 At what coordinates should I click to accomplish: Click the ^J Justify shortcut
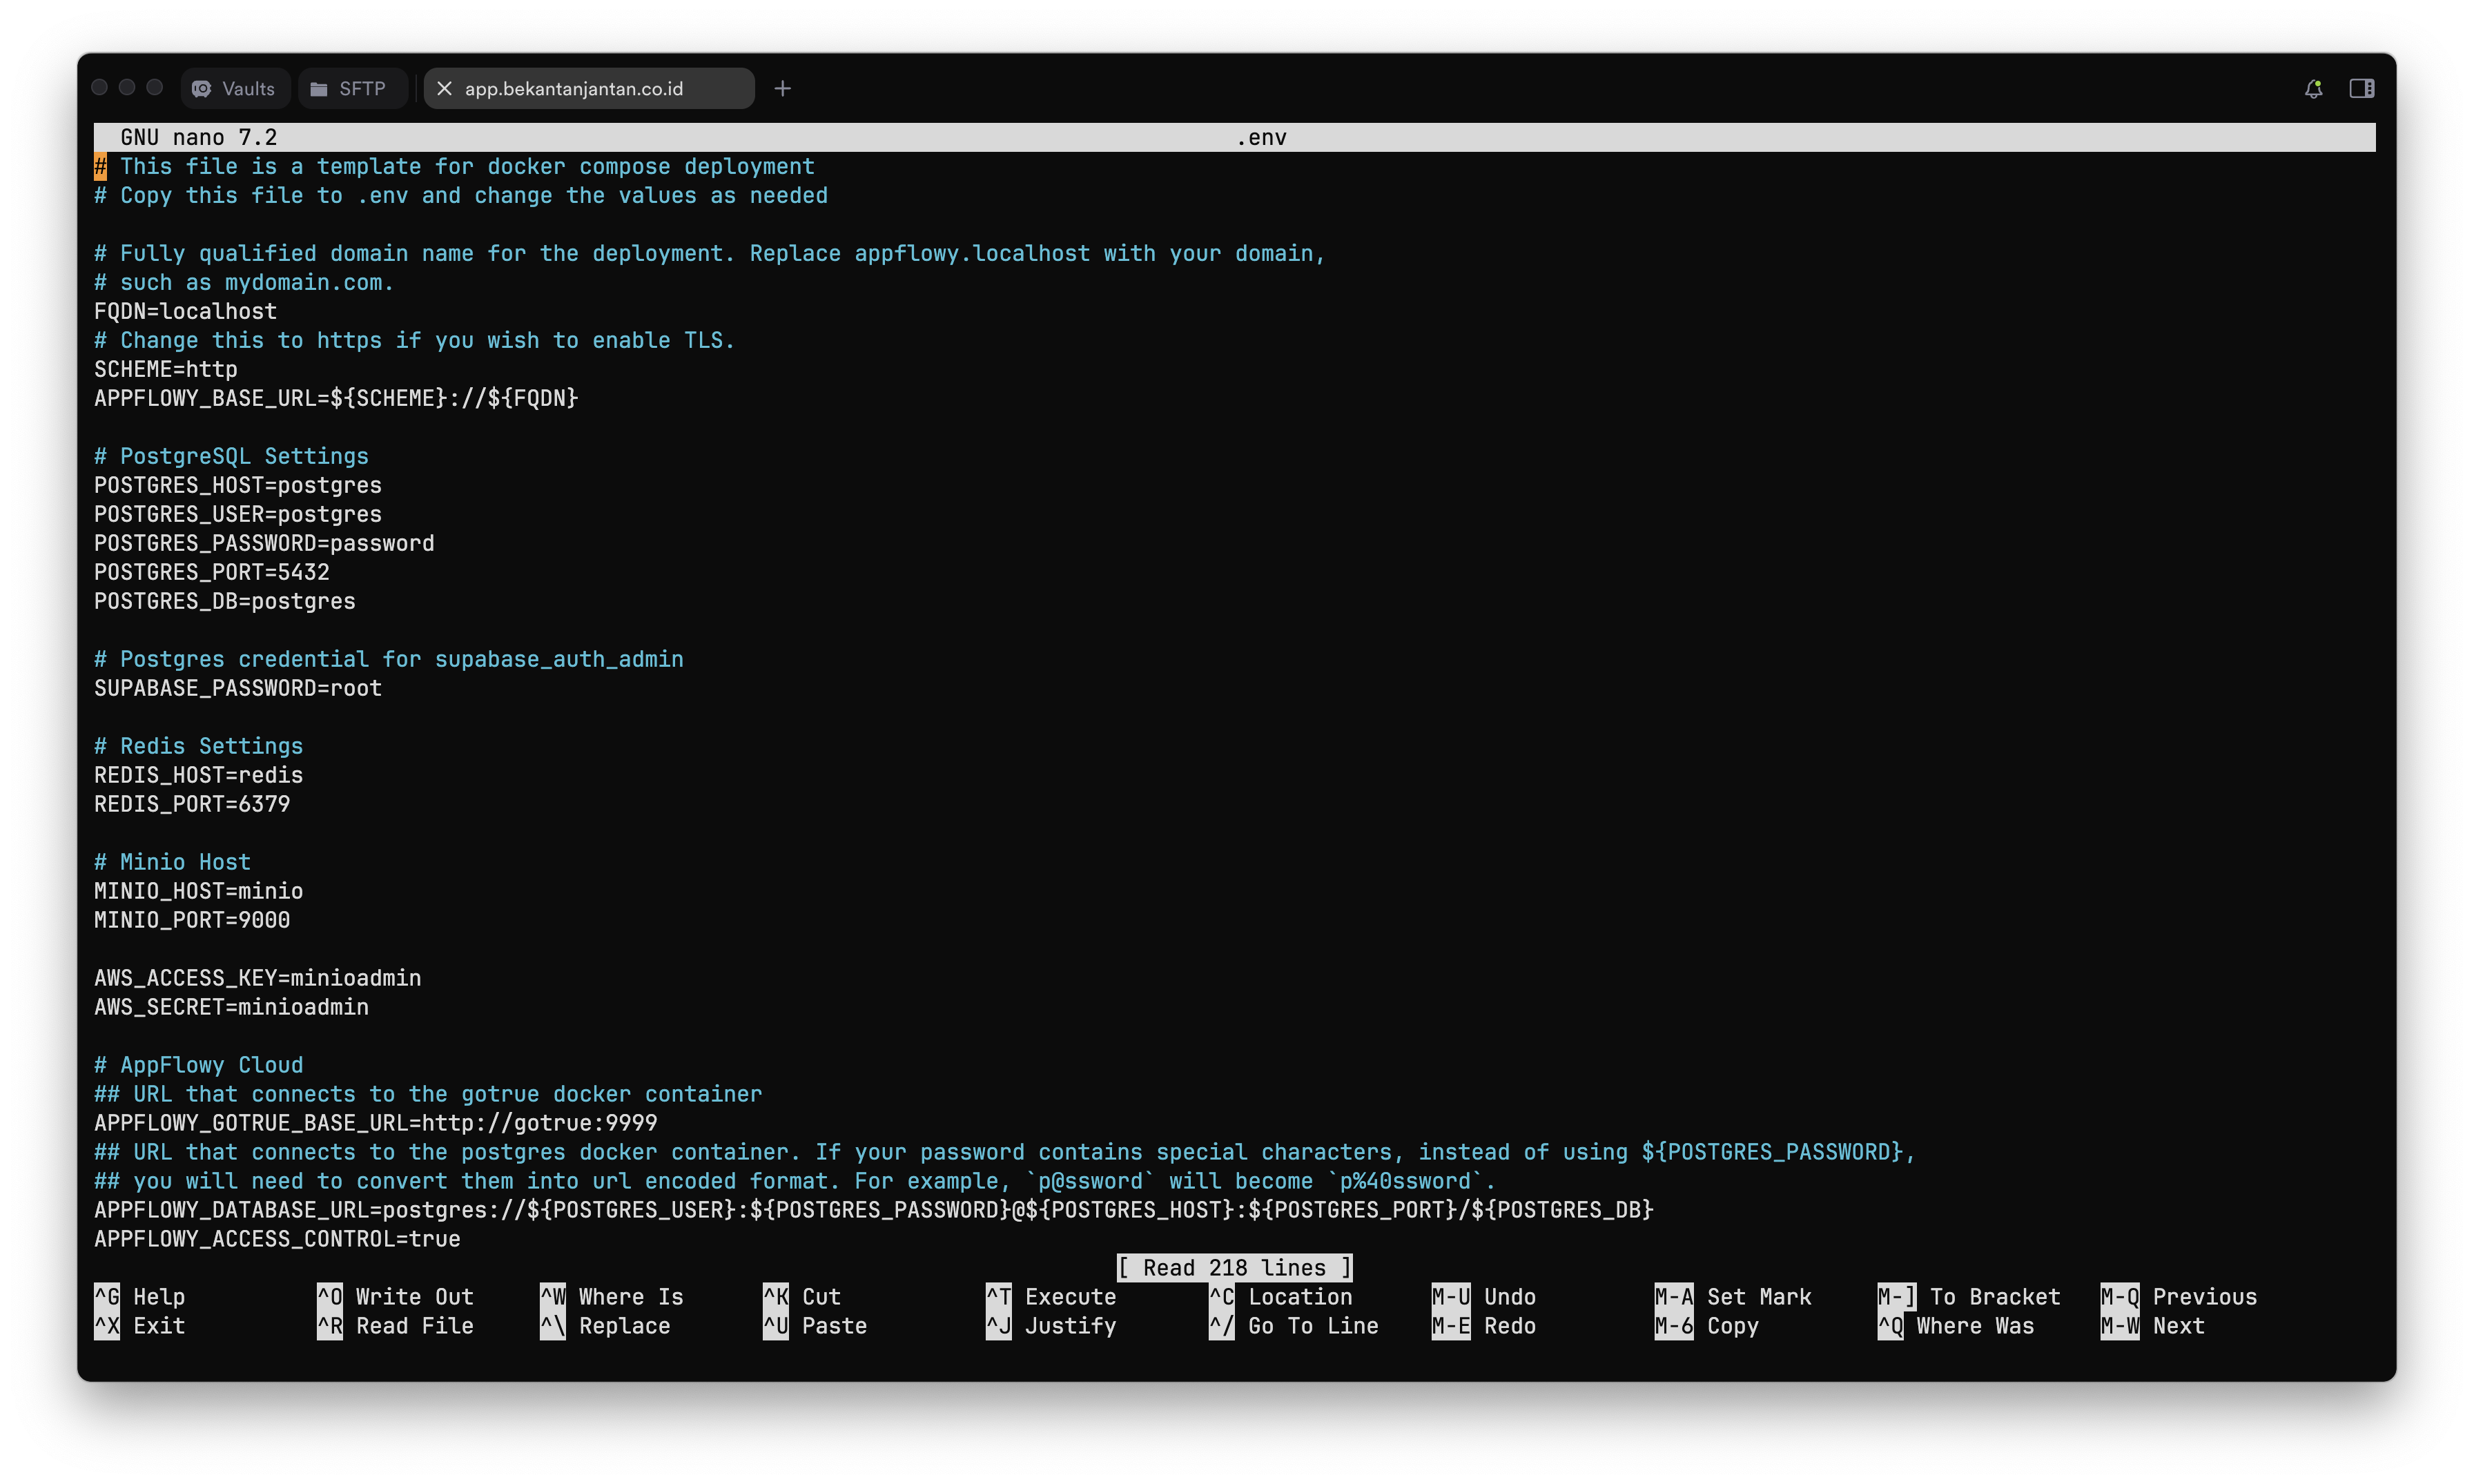coord(1051,1325)
